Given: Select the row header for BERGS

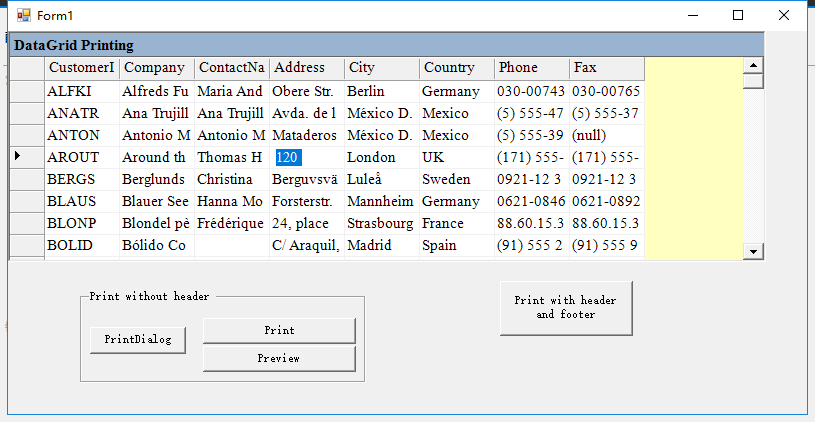Looking at the screenshot, I should point(27,179).
